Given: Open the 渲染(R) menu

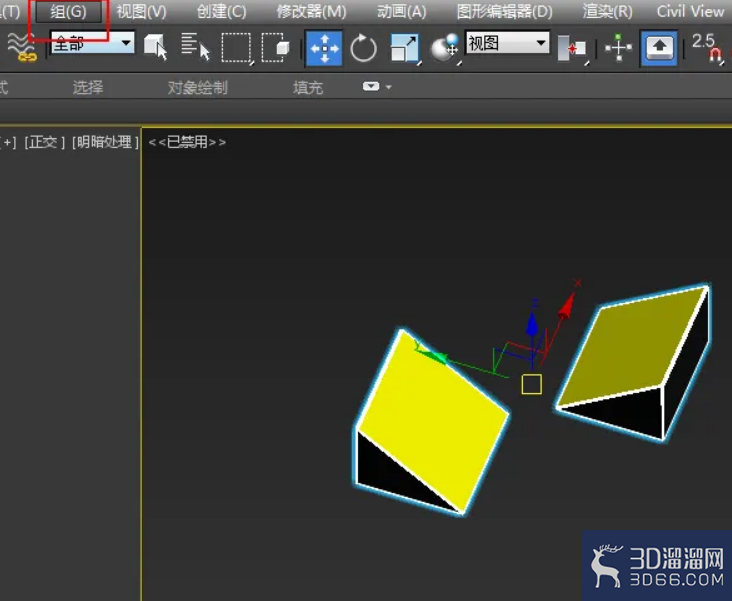Looking at the screenshot, I should [x=607, y=12].
